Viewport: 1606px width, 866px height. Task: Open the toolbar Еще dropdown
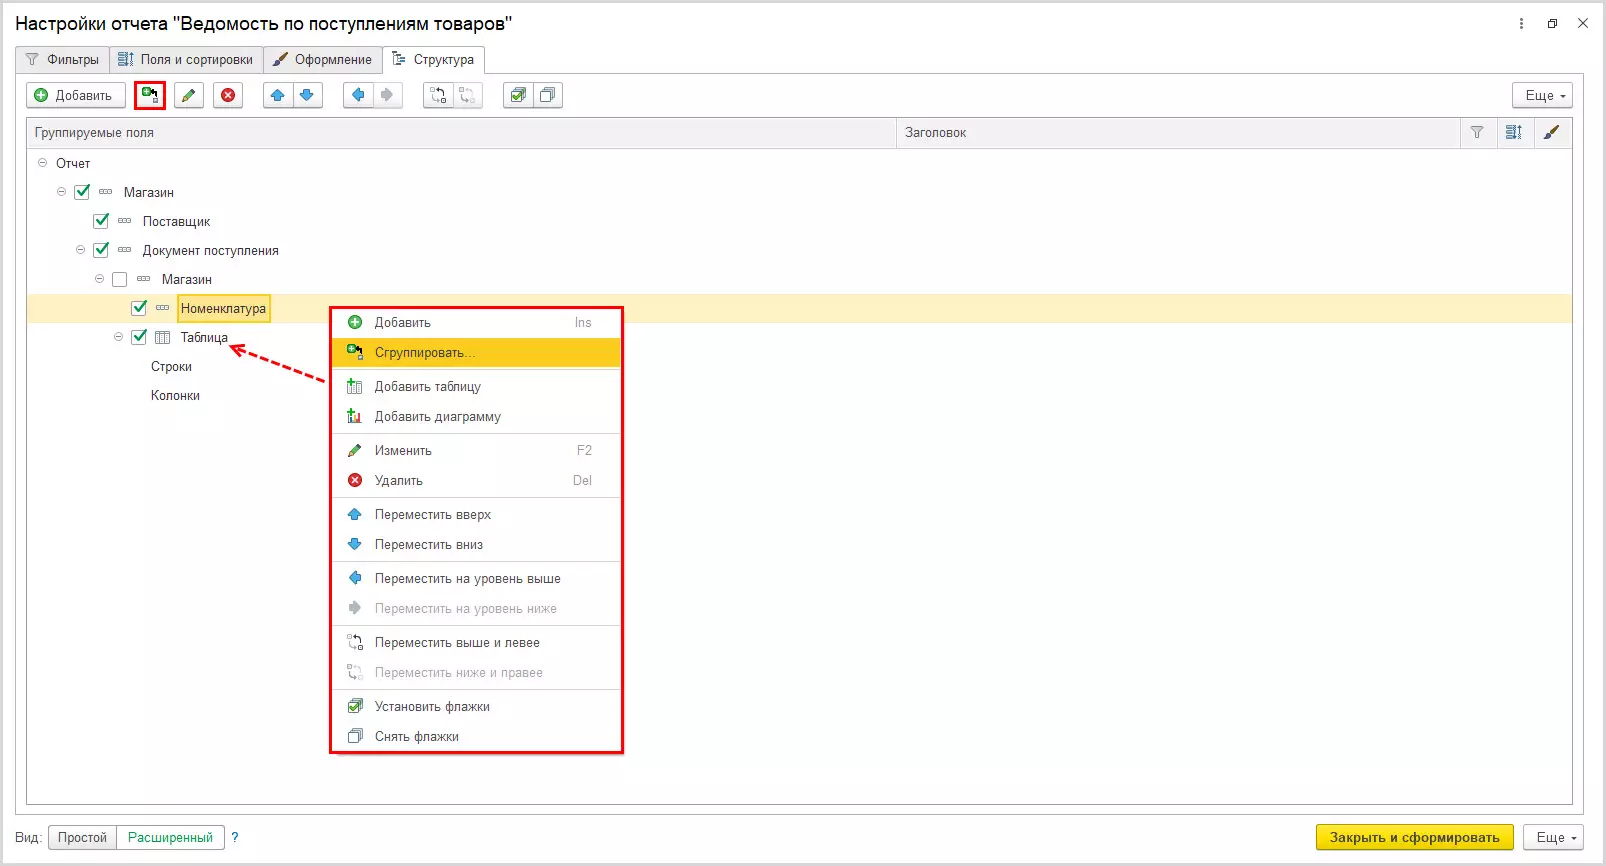1542,95
